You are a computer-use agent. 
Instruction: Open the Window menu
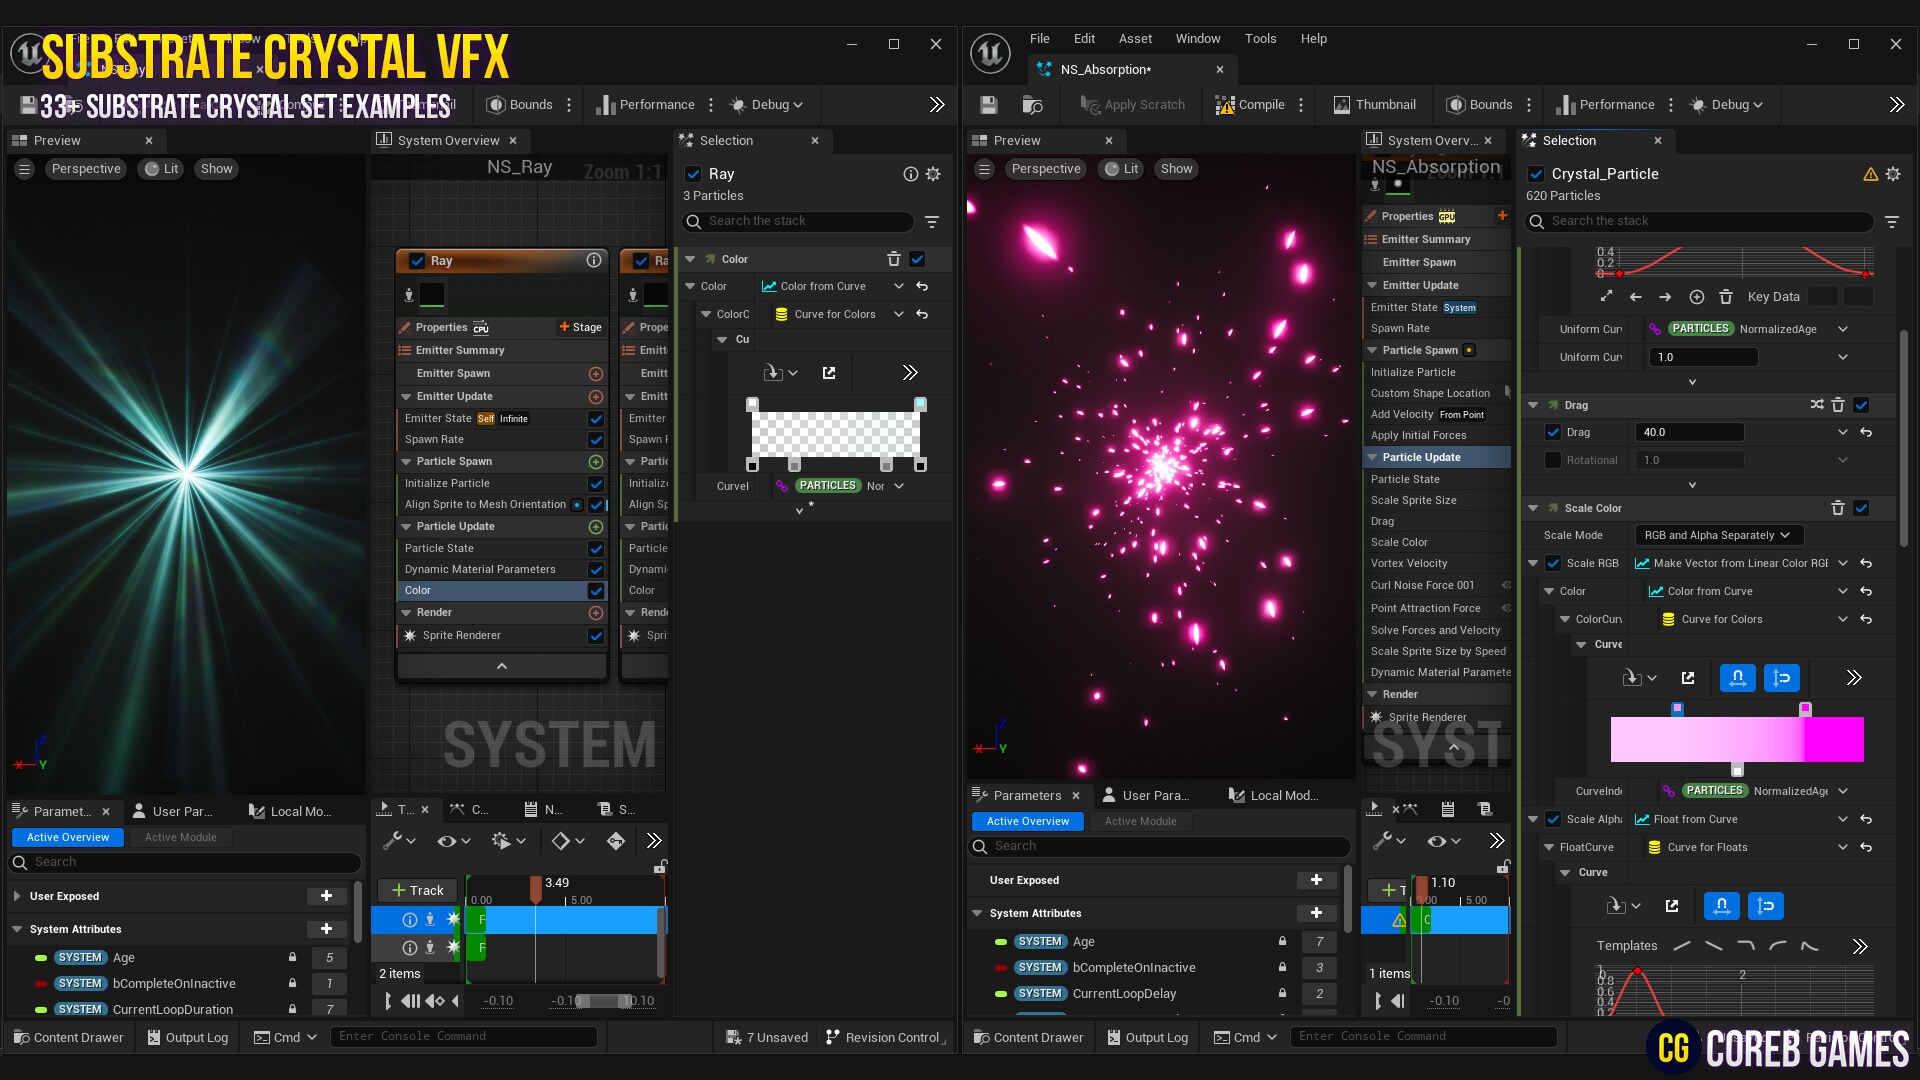click(1198, 38)
